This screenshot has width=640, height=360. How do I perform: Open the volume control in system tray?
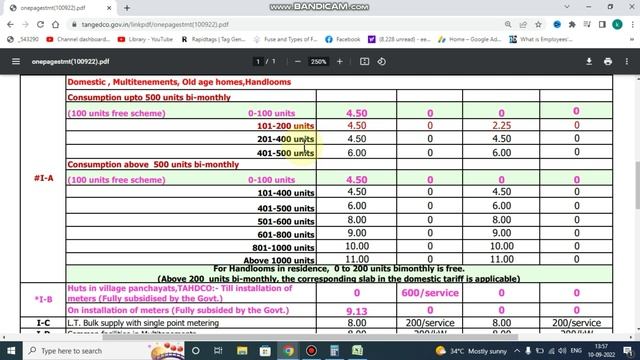[x=562, y=351]
